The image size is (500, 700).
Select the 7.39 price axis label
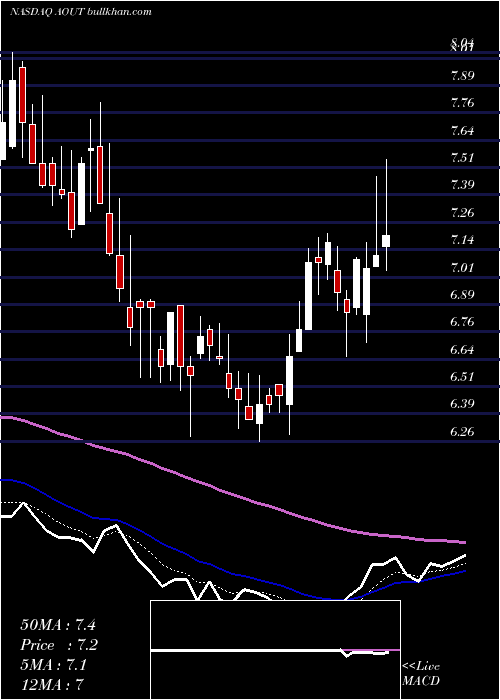(462, 185)
